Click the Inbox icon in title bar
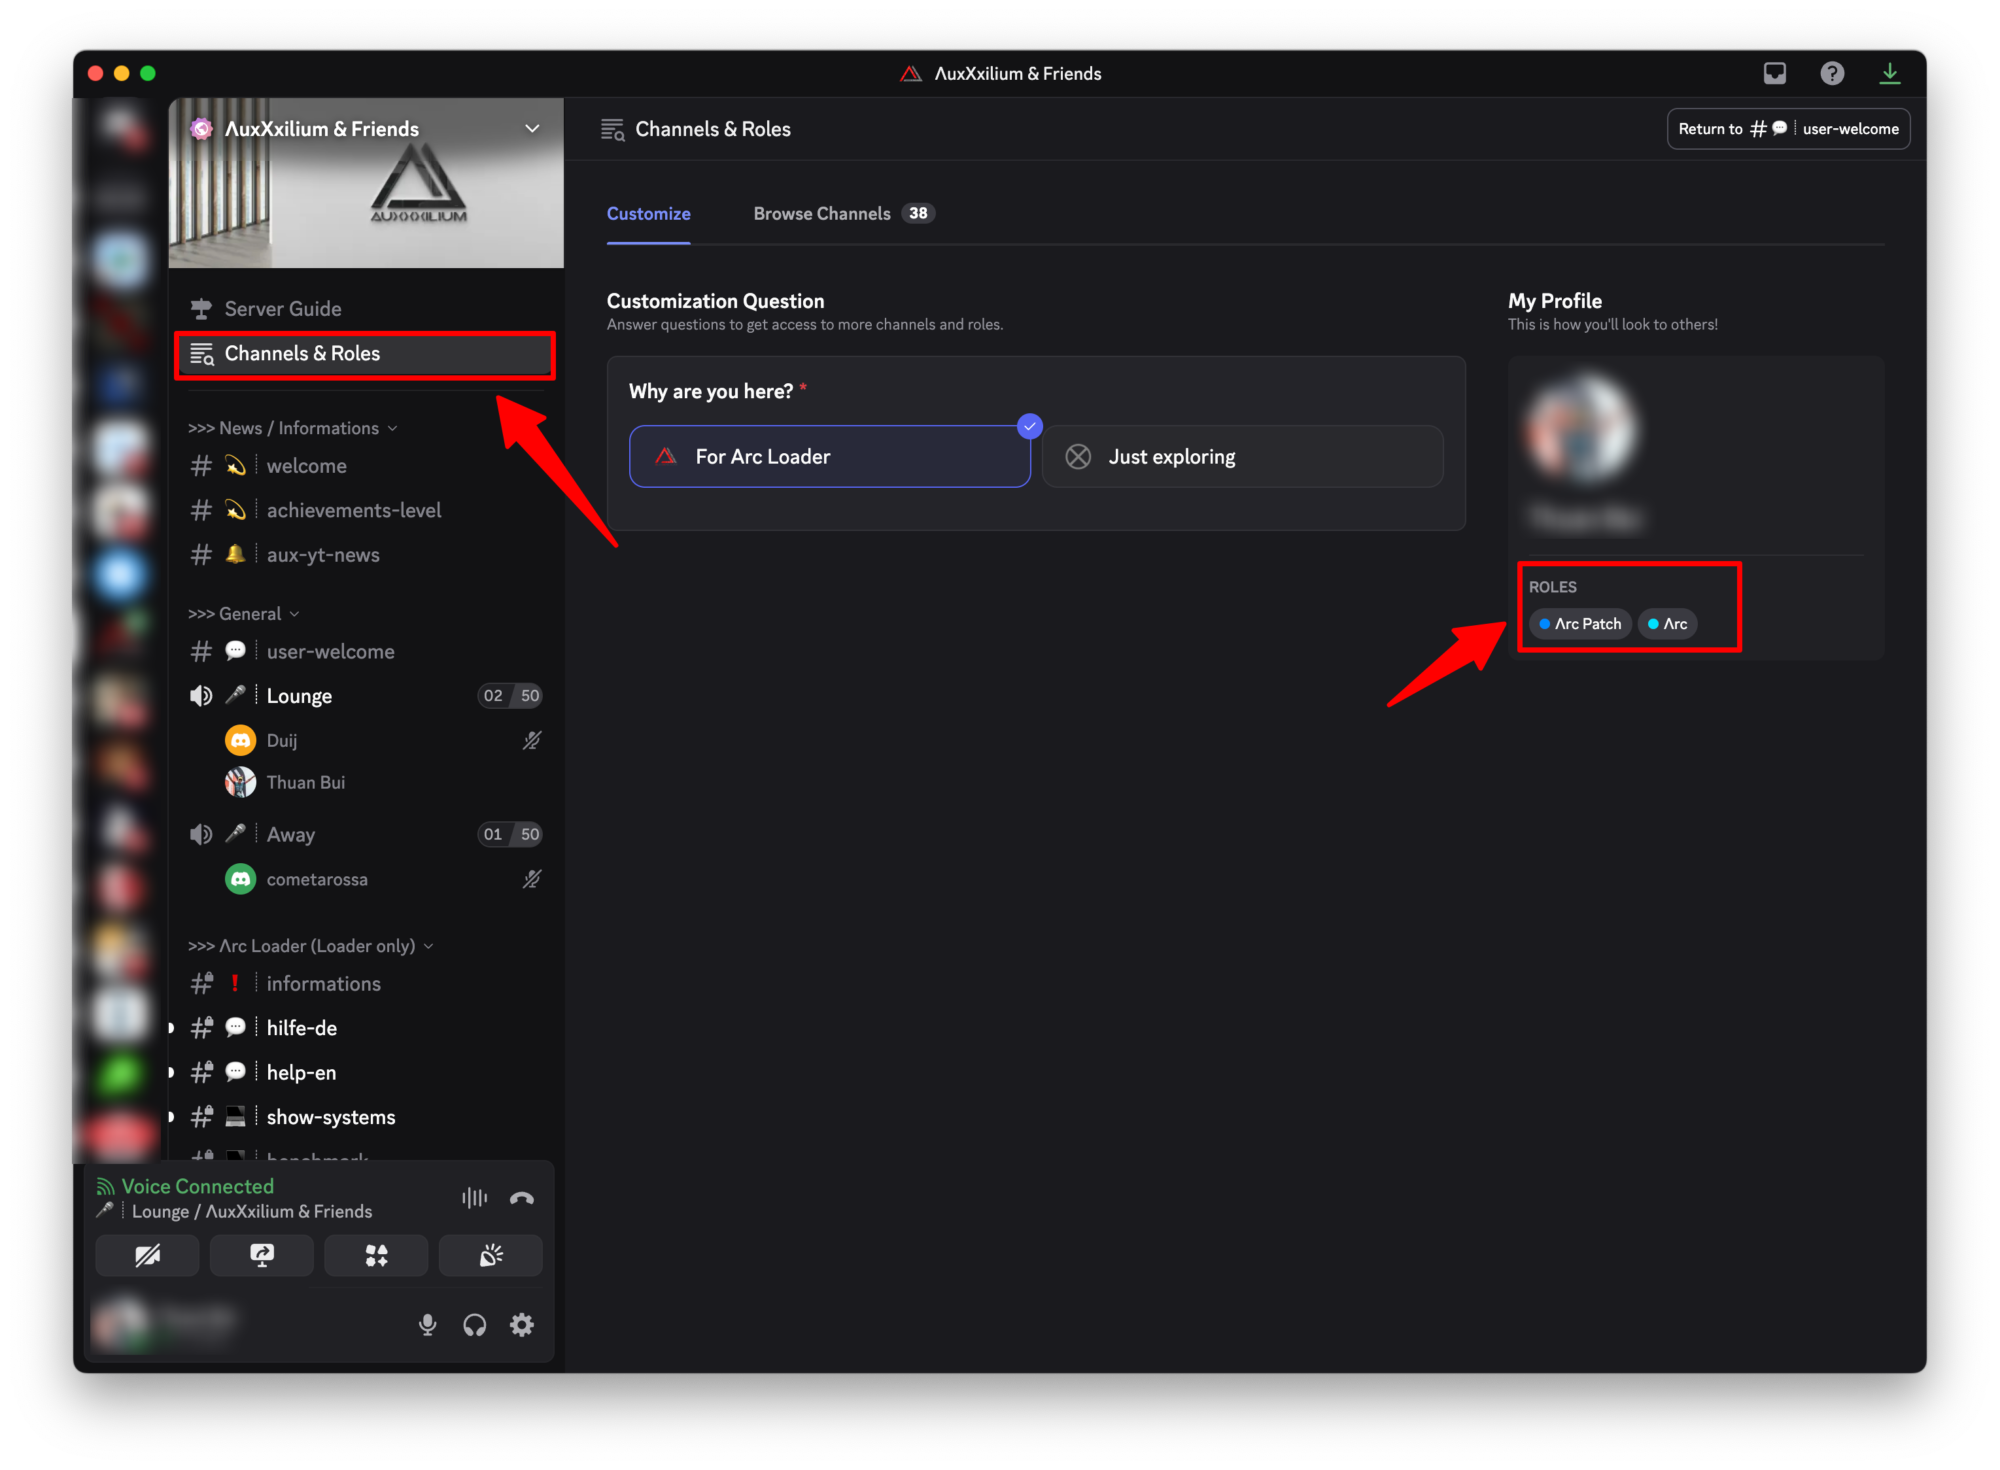Screen dimensions: 2000x1470 coord(1774,73)
